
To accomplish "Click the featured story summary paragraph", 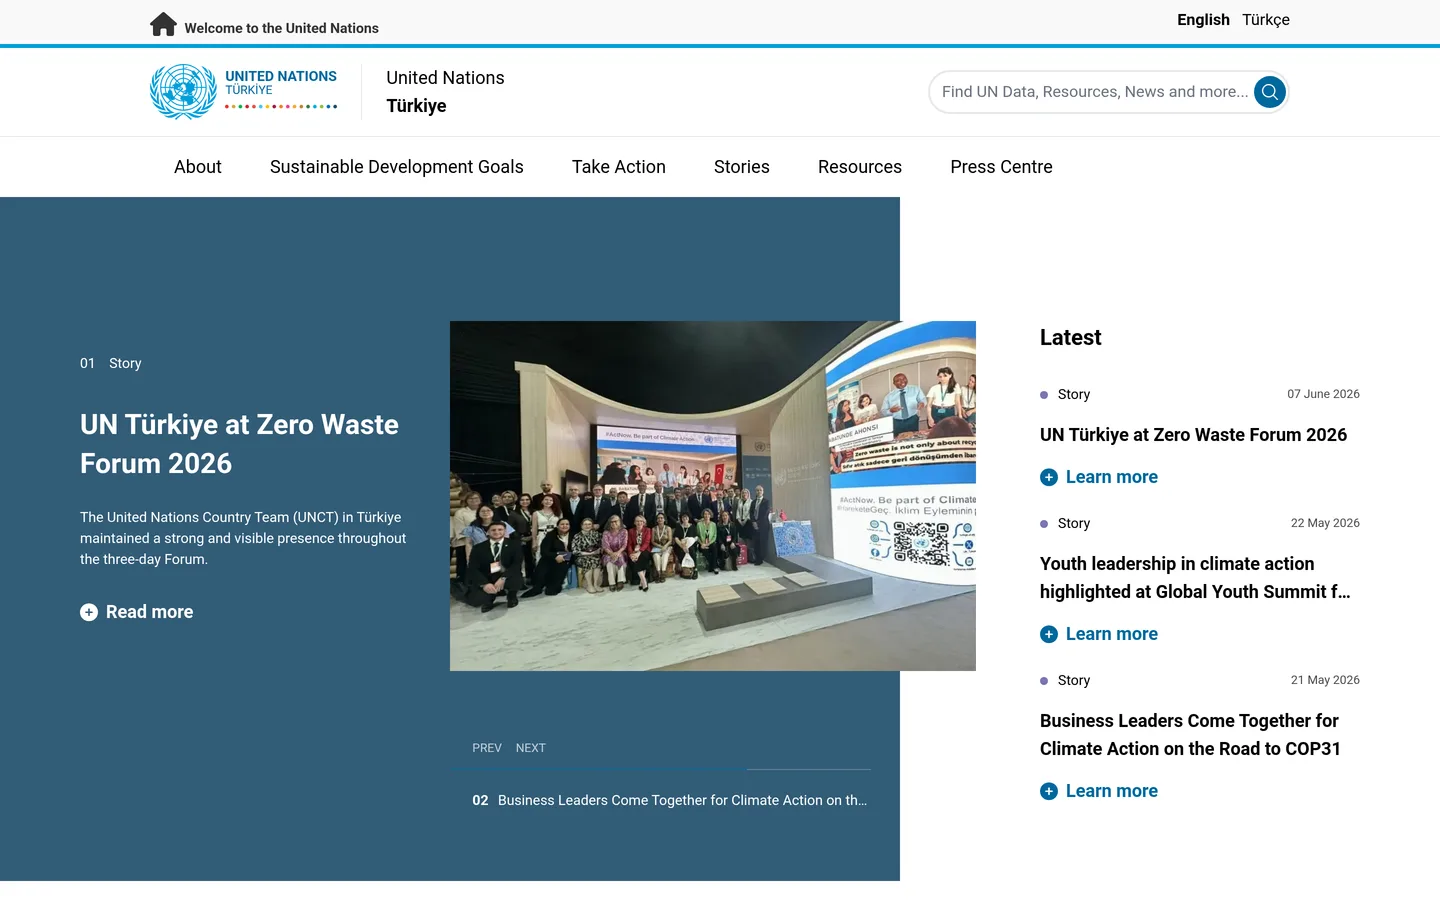I will coord(243,538).
